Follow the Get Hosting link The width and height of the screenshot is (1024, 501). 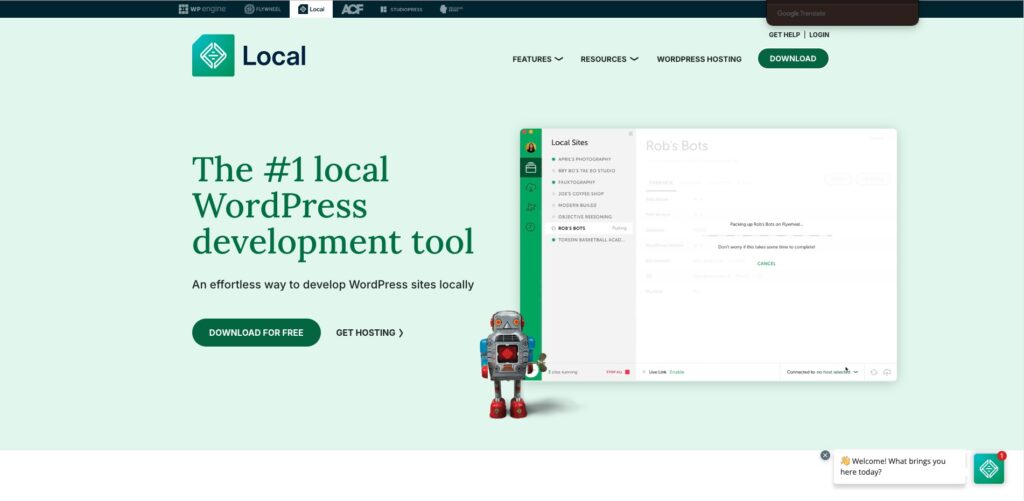[370, 332]
